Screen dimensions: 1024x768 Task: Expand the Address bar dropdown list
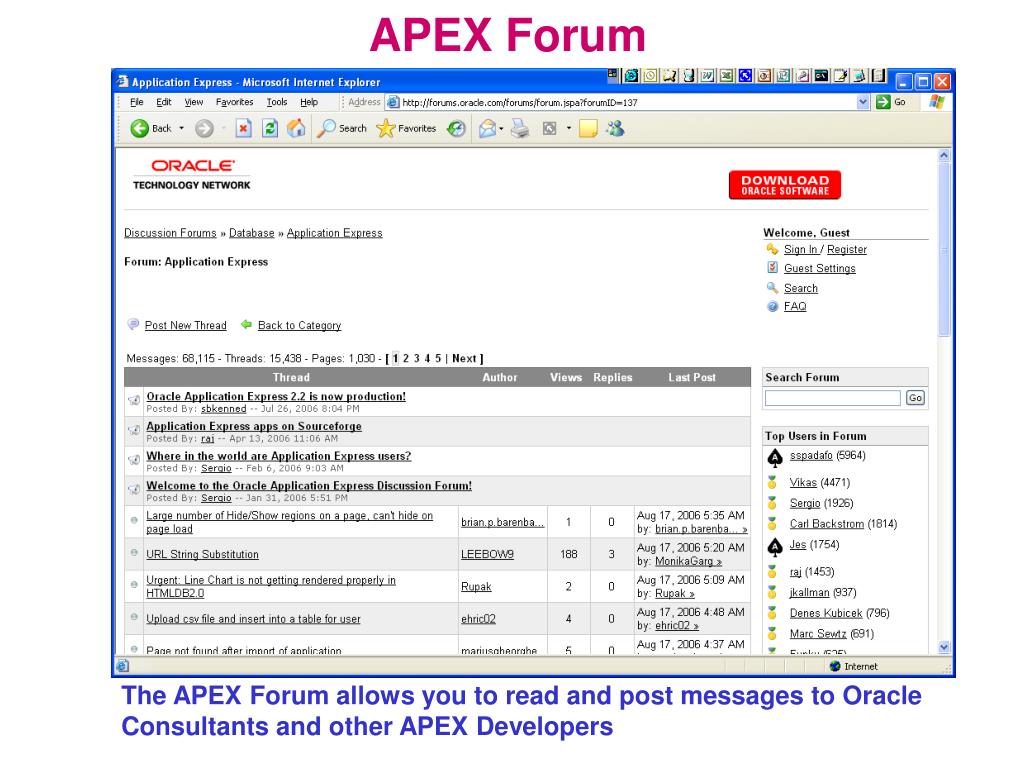click(x=863, y=102)
